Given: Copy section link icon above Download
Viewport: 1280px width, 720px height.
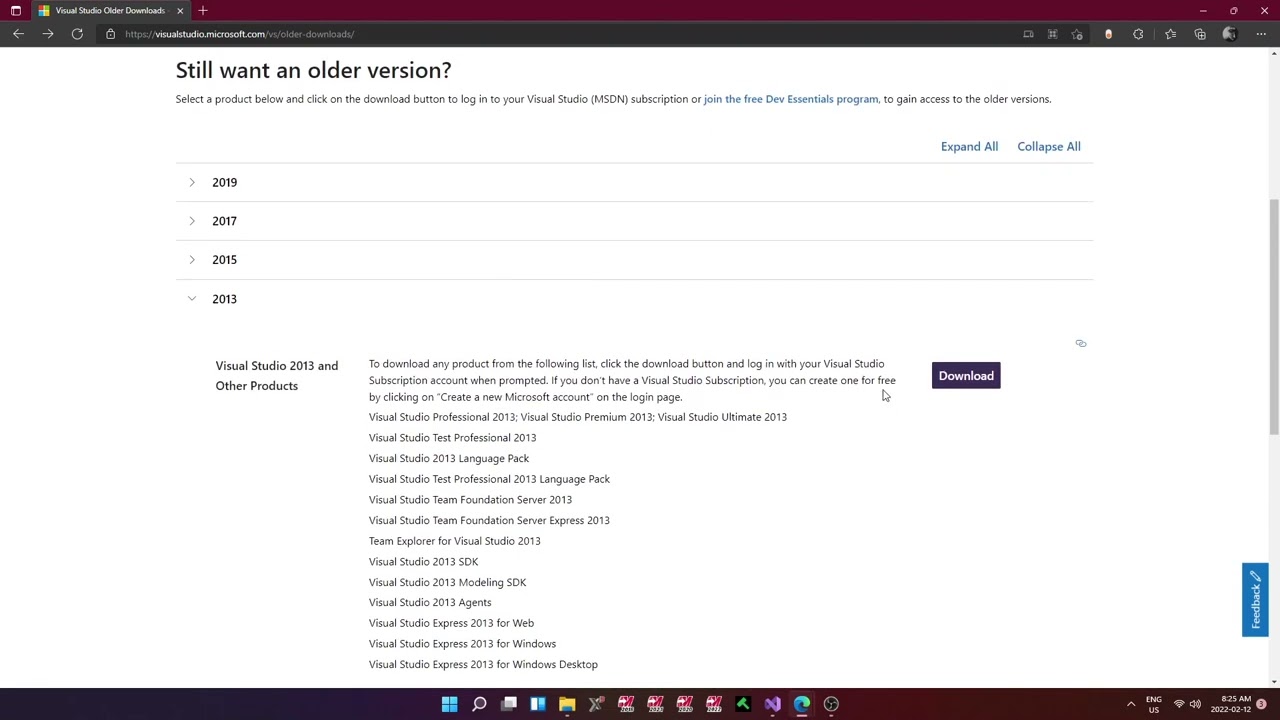Looking at the screenshot, I should [x=1081, y=343].
